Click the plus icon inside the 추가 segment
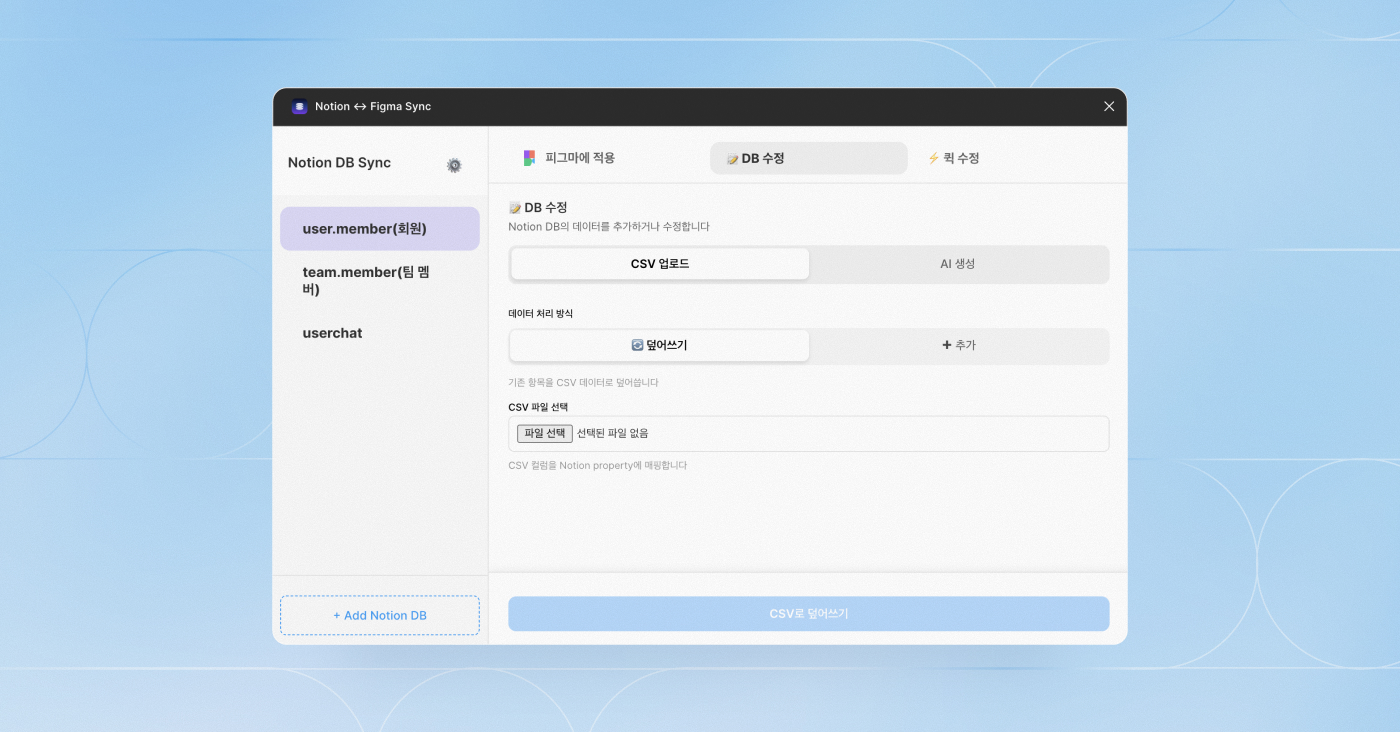Viewport: 1400px width, 732px height. click(x=946, y=344)
